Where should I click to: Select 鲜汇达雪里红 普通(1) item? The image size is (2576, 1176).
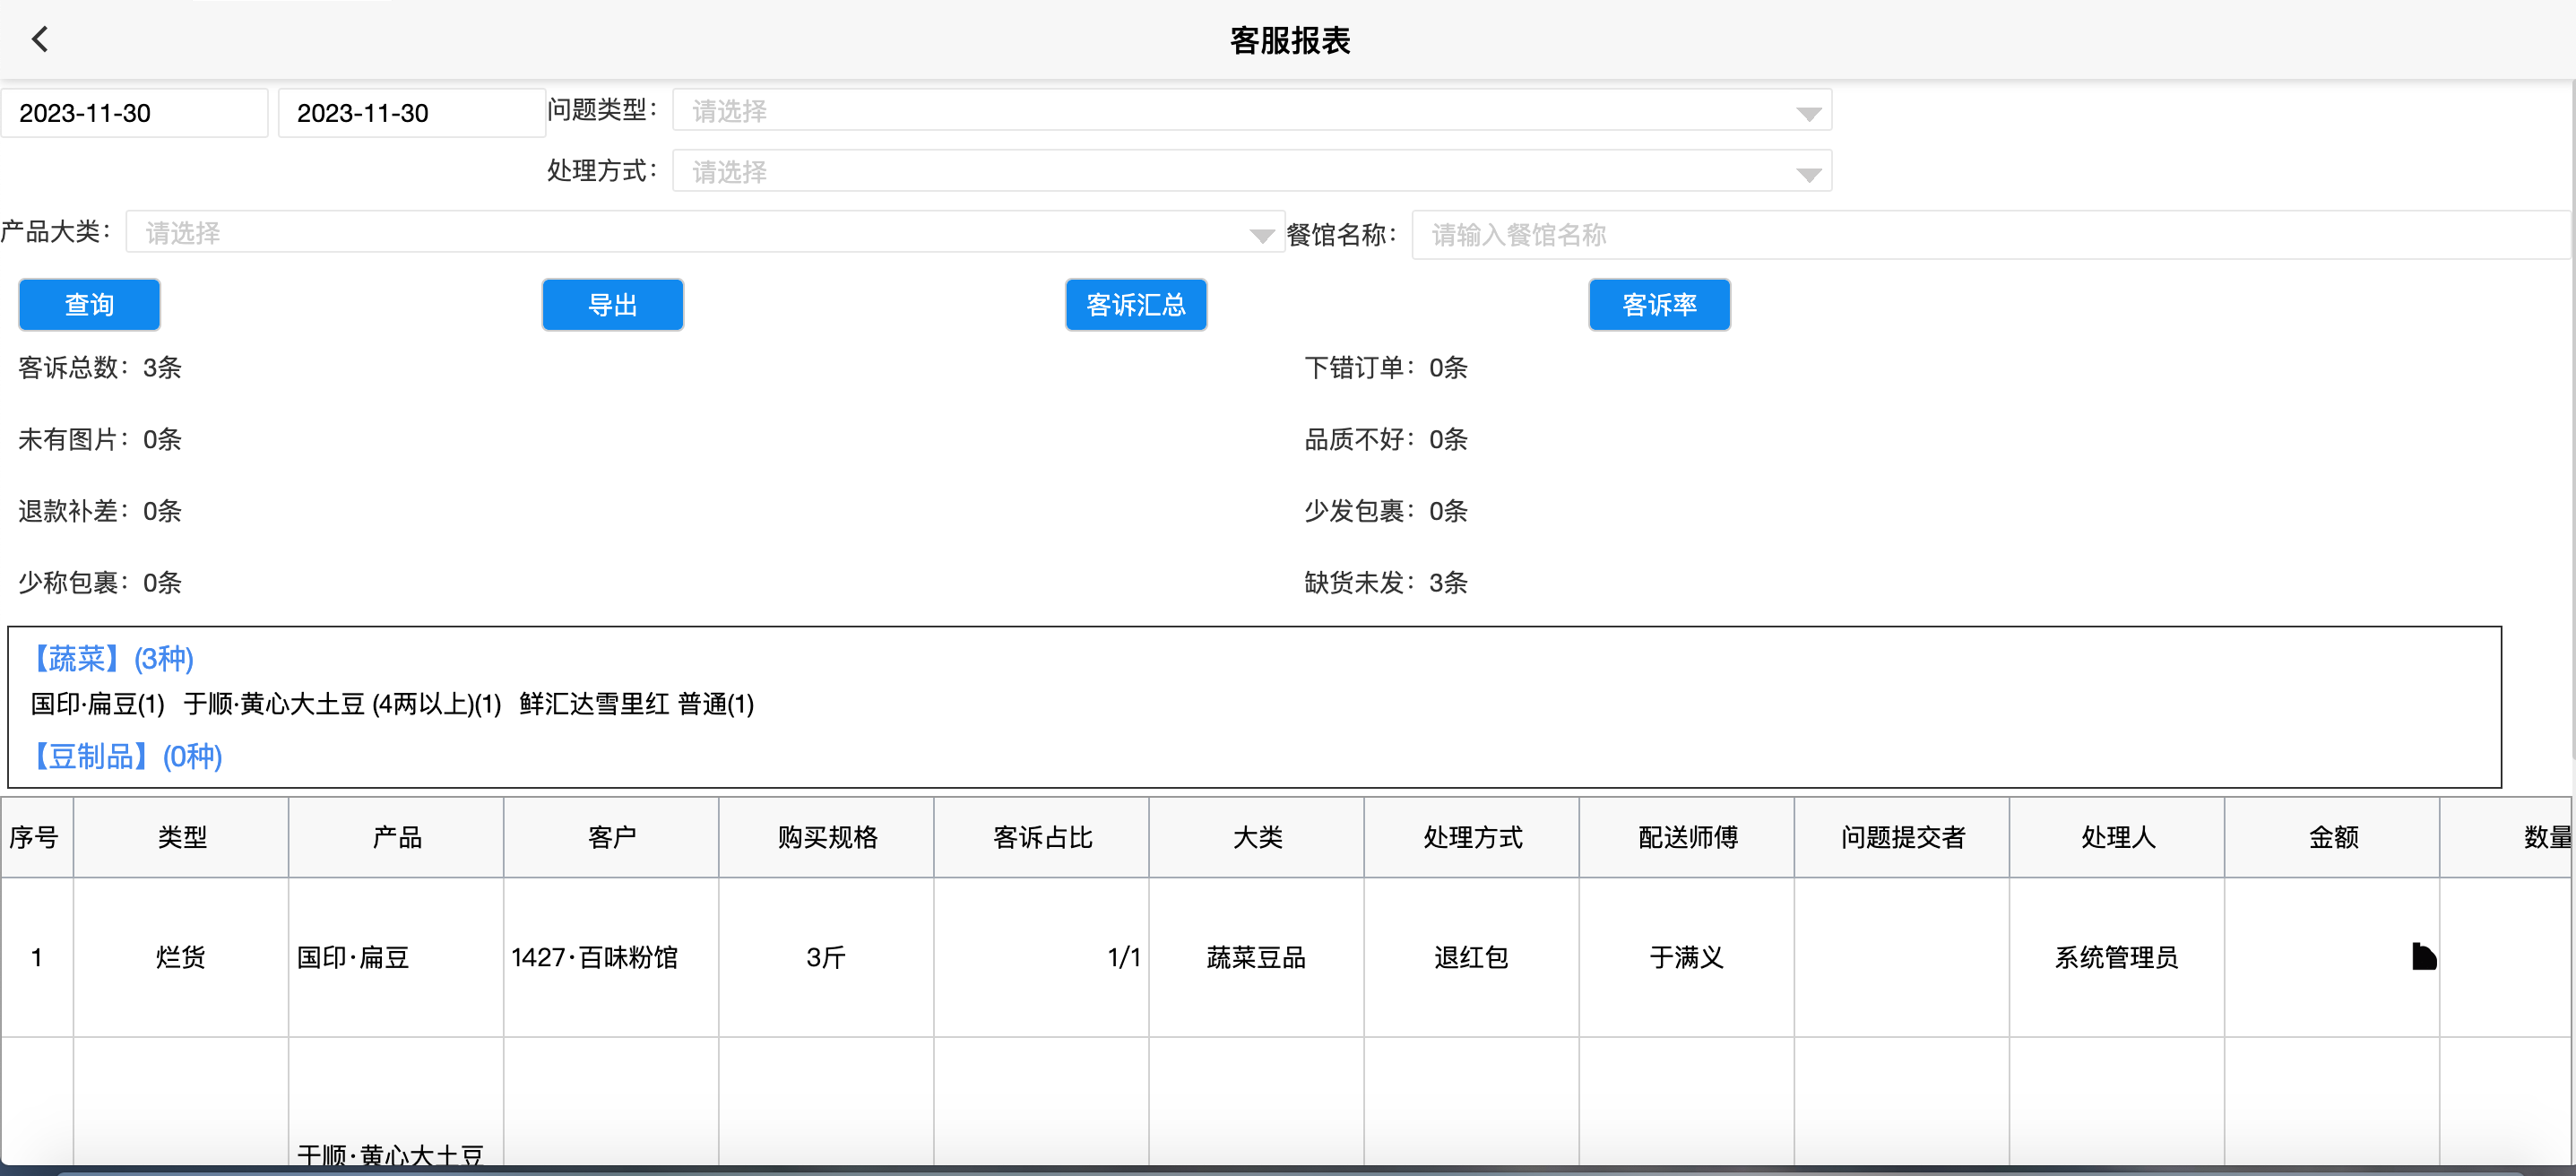(x=637, y=704)
